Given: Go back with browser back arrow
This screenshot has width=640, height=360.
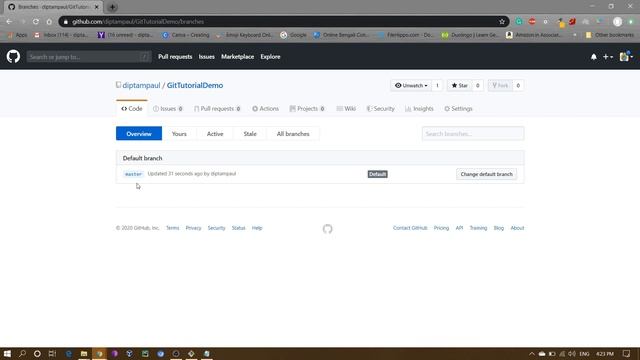Looking at the screenshot, I should 9,22.
